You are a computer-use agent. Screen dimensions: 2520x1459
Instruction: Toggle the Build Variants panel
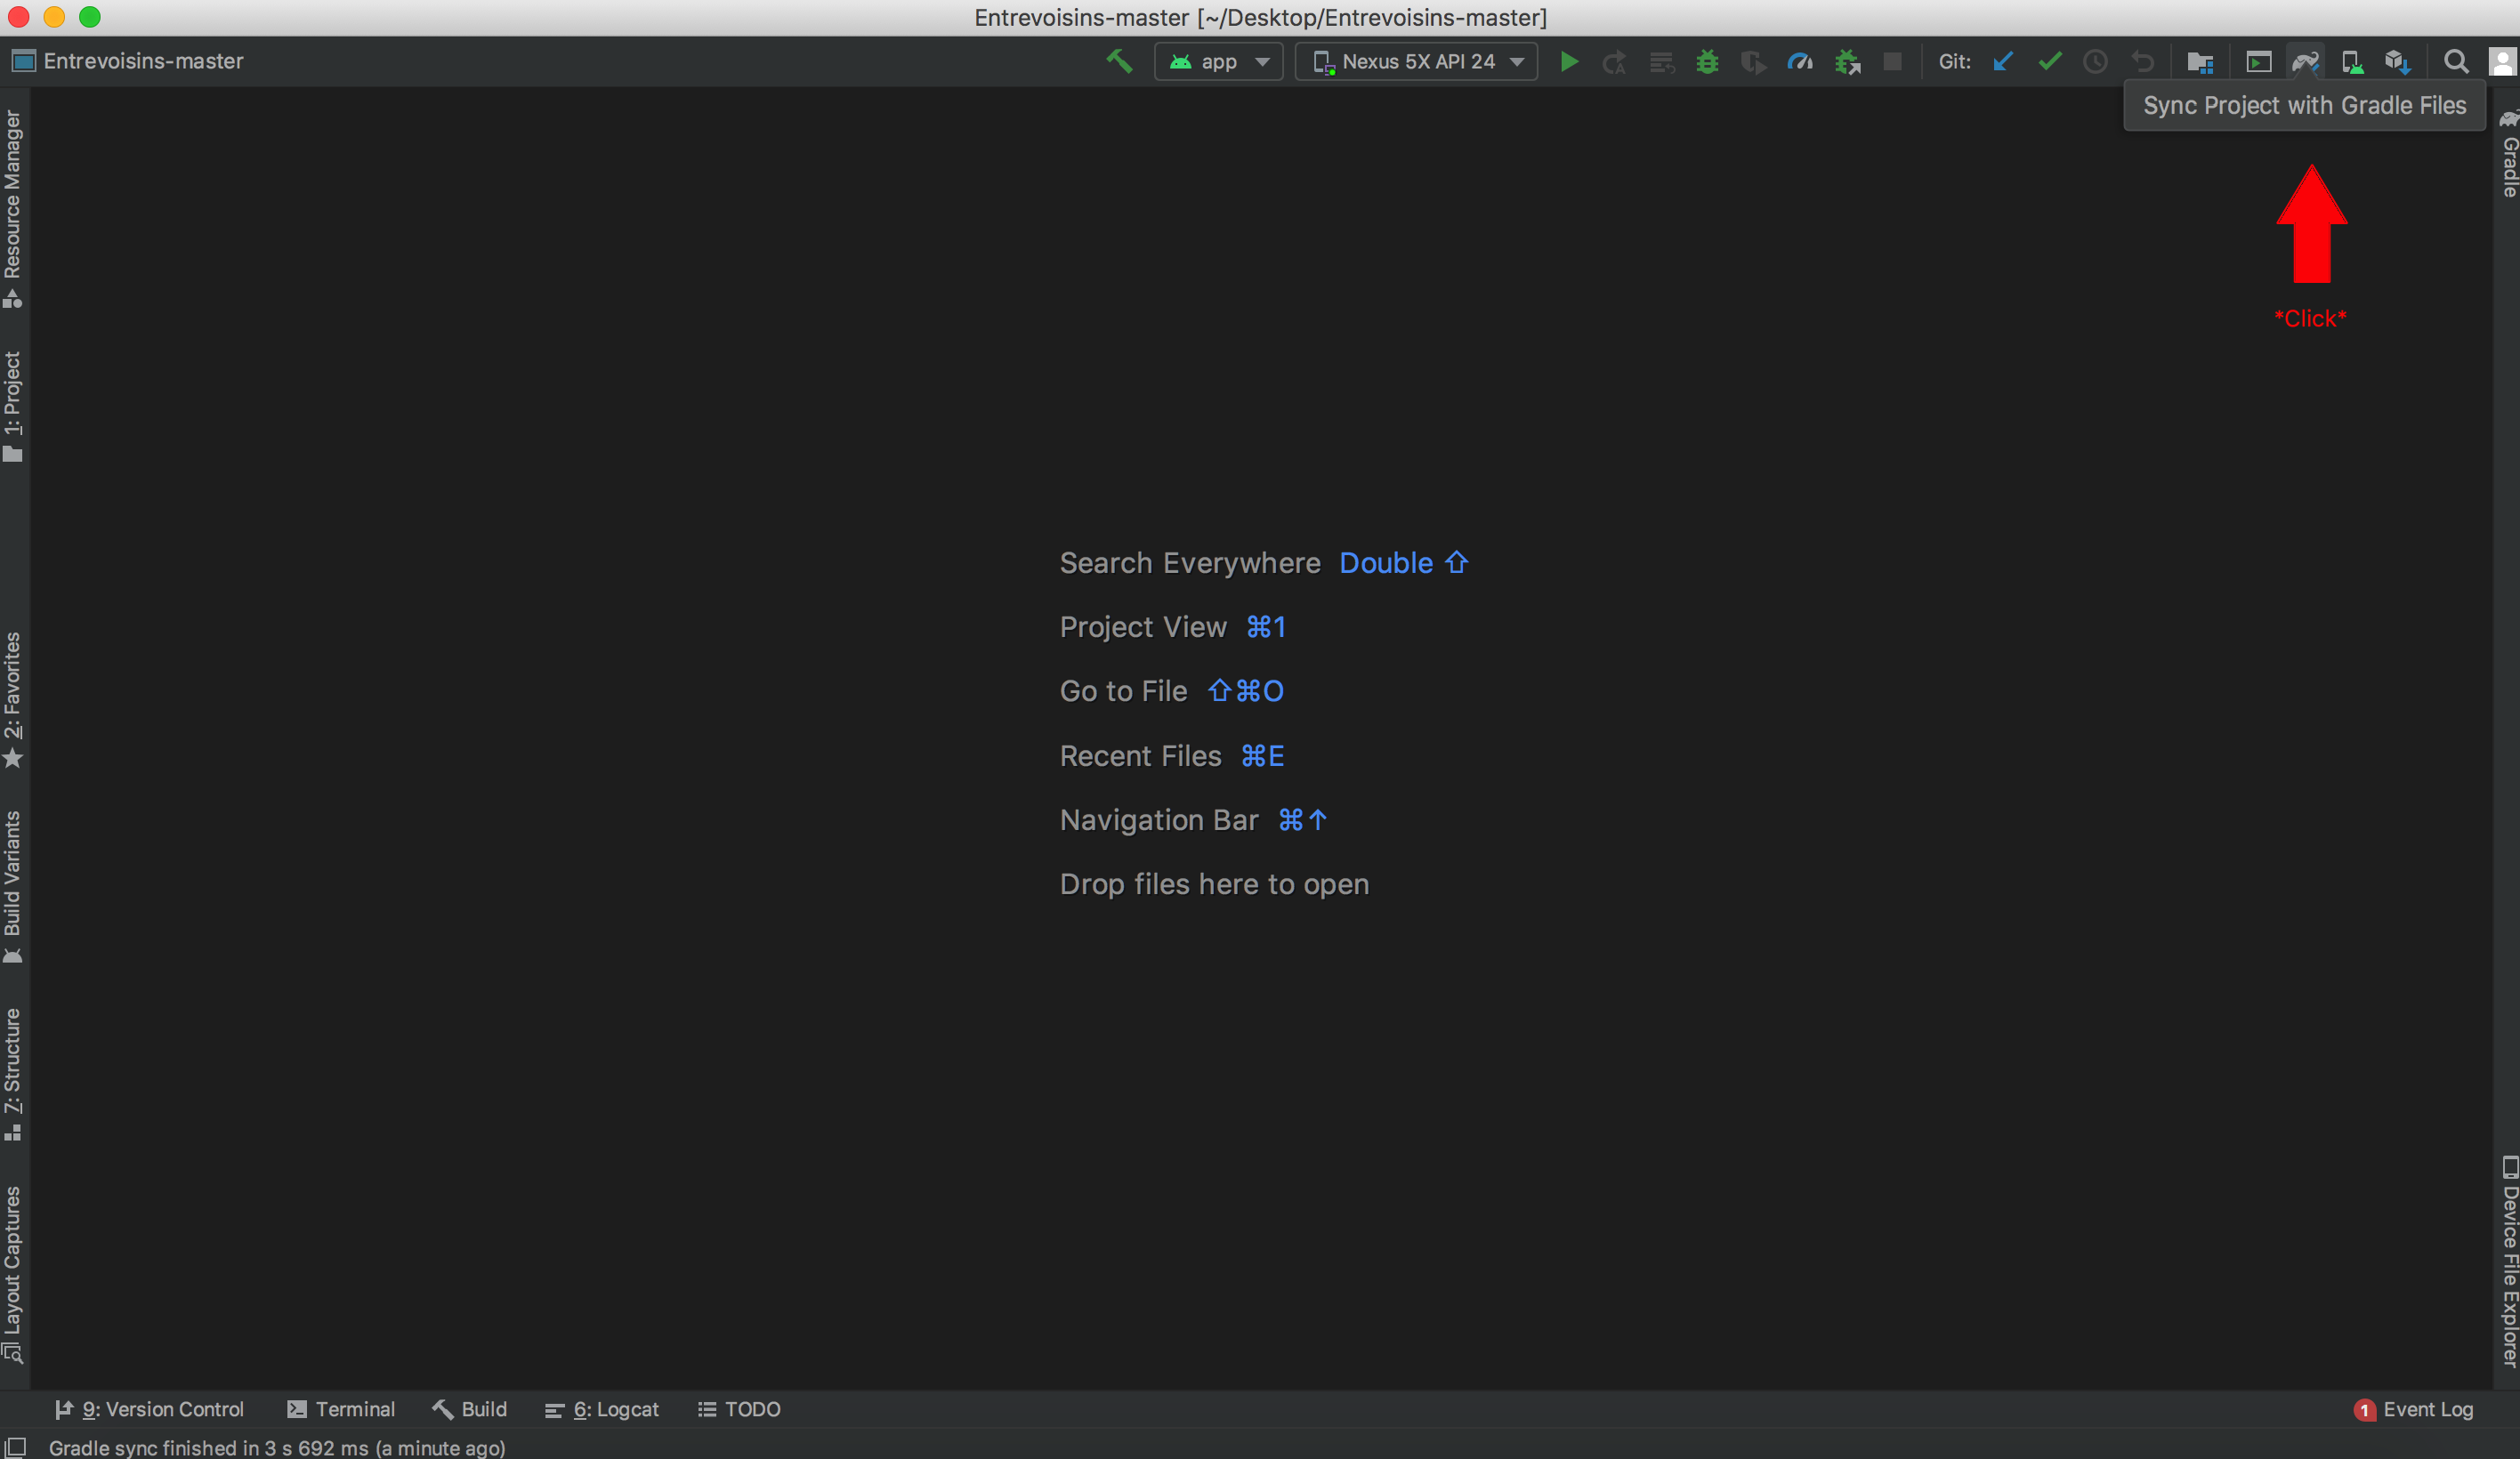tap(13, 880)
